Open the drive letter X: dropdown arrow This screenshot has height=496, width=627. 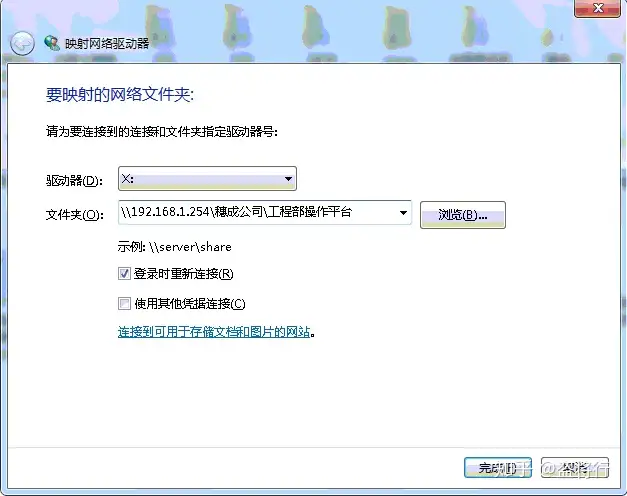coord(288,179)
